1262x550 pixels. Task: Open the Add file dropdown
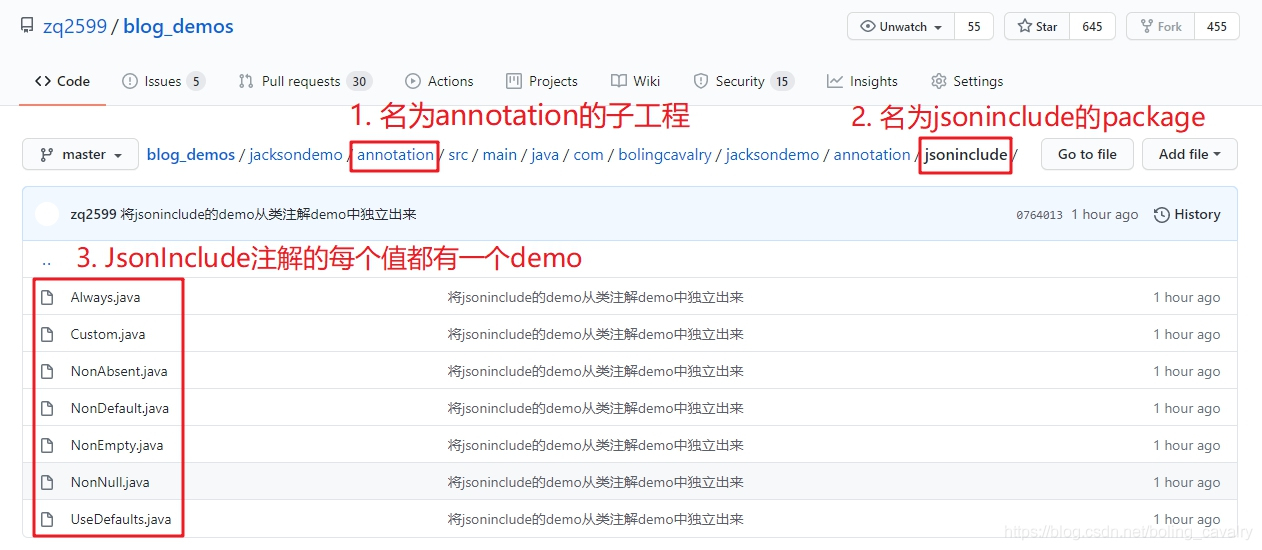click(x=1190, y=154)
